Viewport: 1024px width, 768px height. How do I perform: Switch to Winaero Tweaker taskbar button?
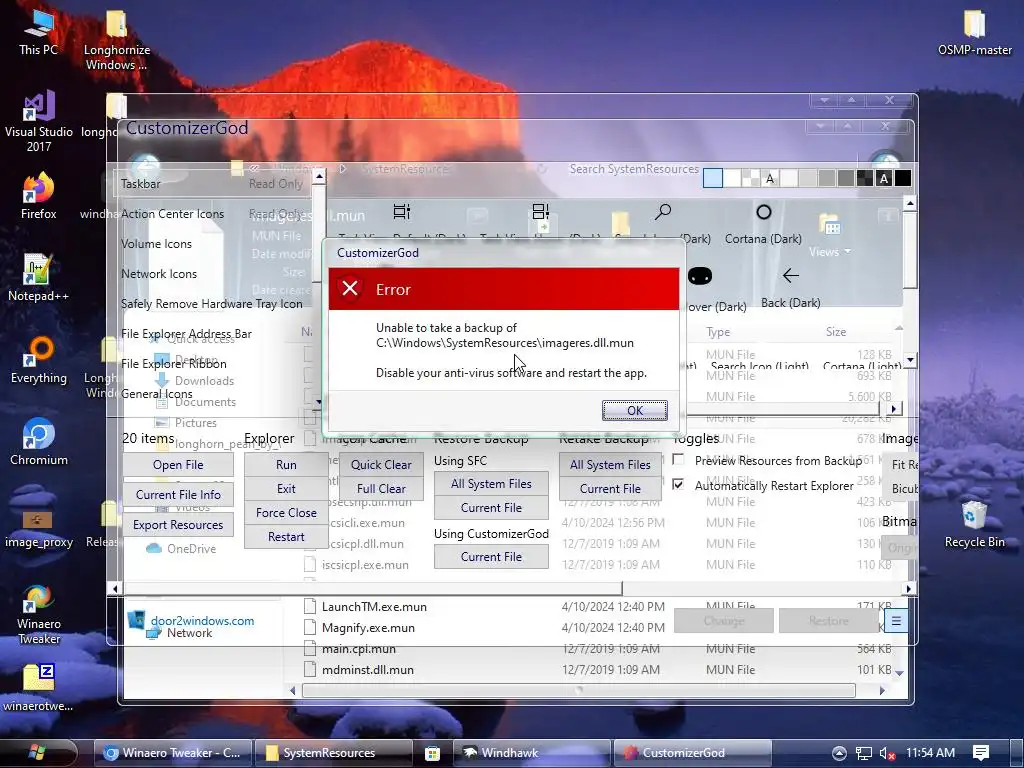172,753
